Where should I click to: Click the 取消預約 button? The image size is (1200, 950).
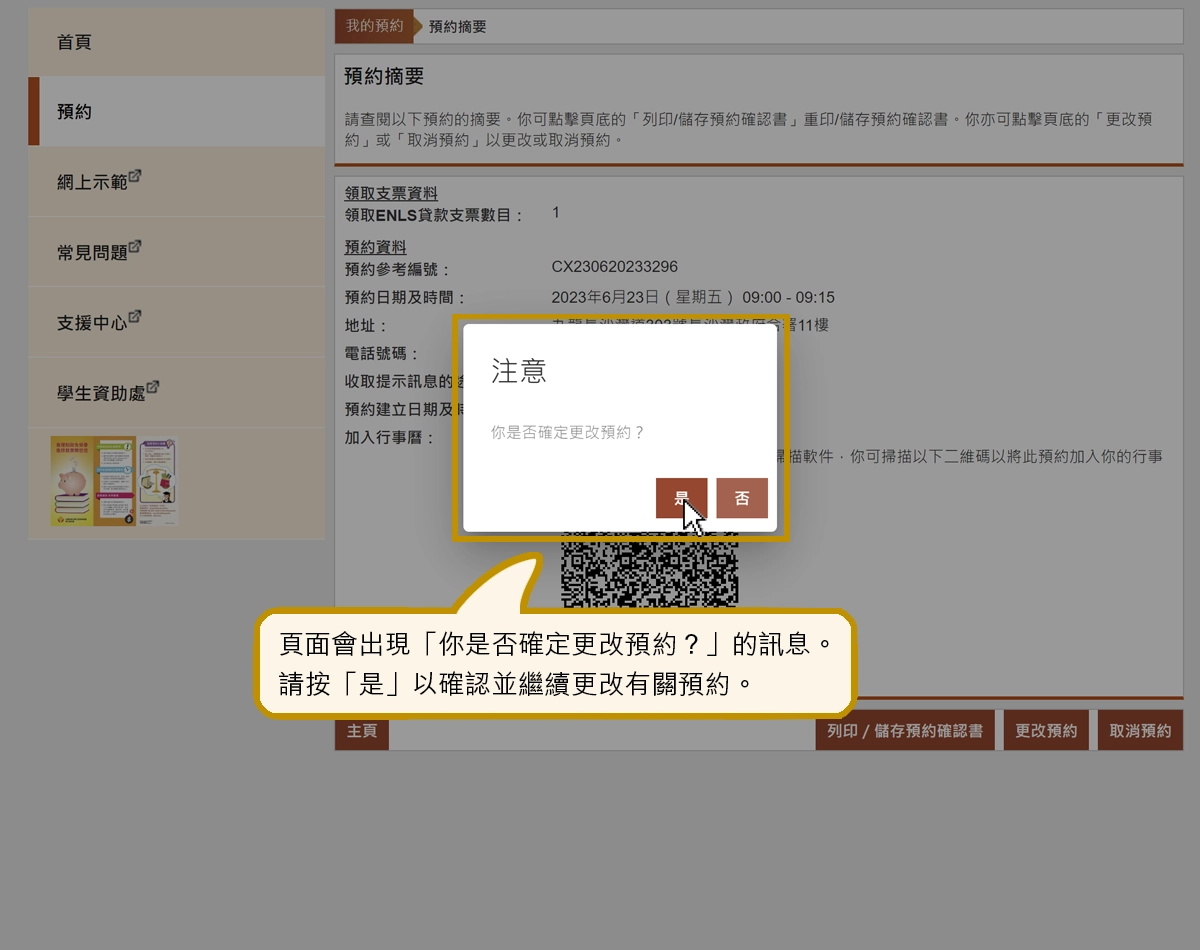[1140, 730]
